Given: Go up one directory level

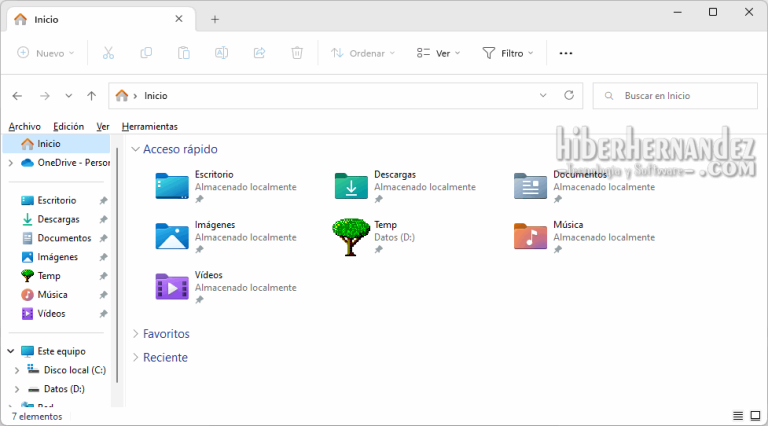Looking at the screenshot, I should pos(92,96).
